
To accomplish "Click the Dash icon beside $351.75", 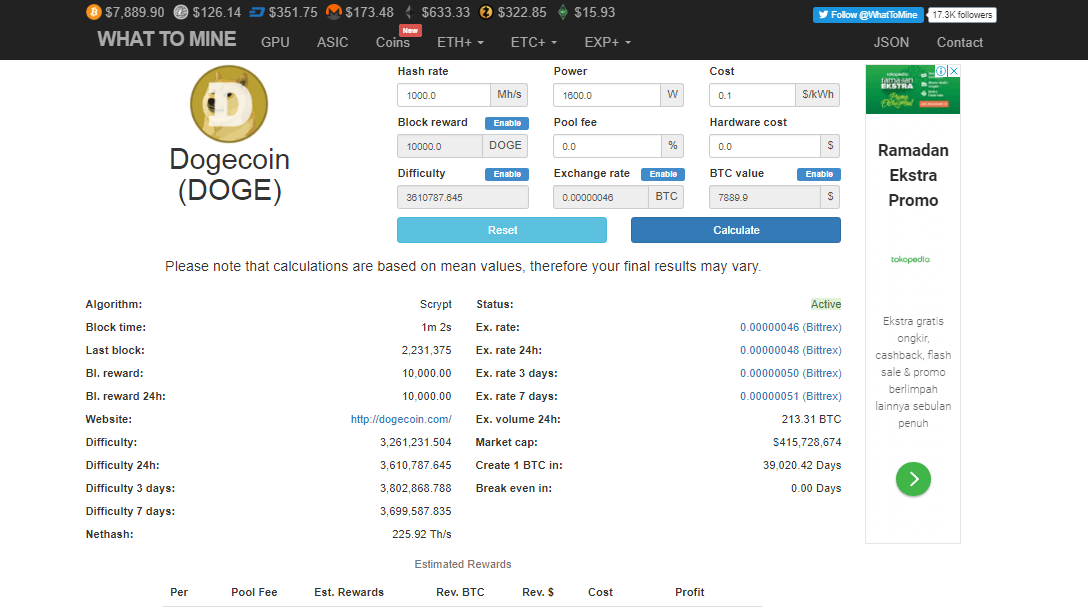I will [257, 12].
